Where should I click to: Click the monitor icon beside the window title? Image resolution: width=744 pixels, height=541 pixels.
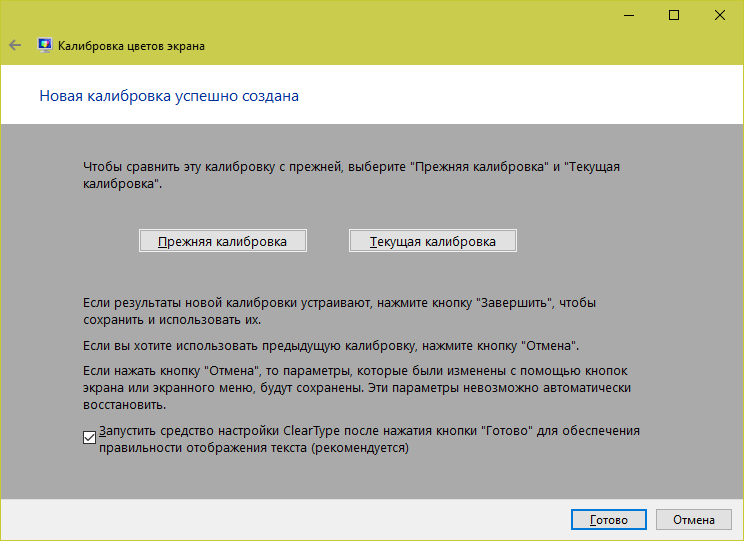pyautogui.click(x=45, y=45)
